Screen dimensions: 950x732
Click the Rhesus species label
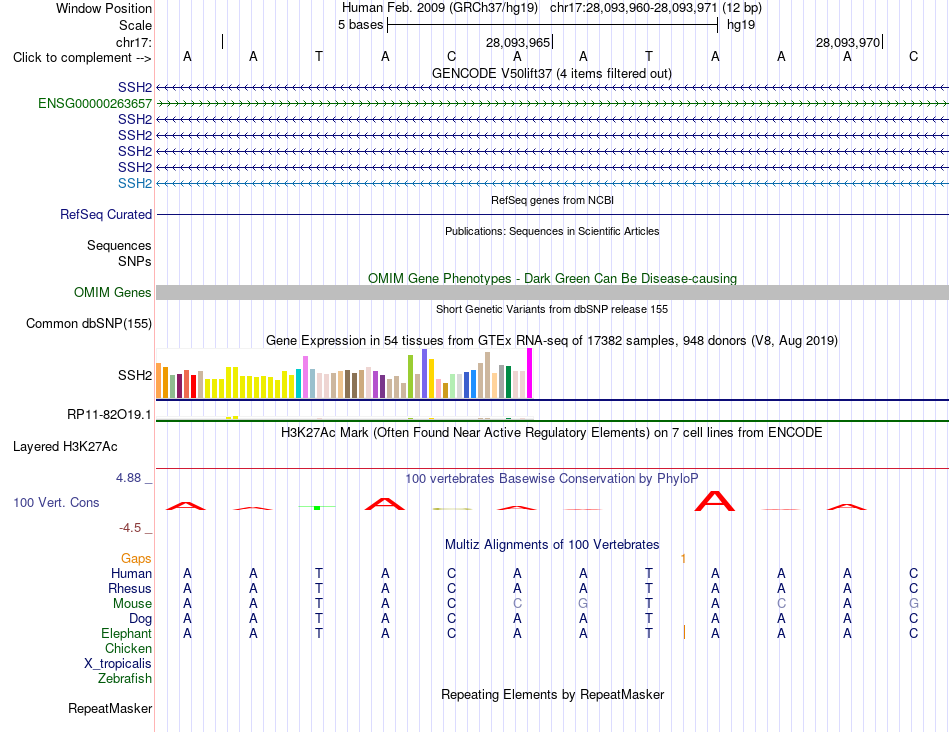pyautogui.click(x=130, y=588)
